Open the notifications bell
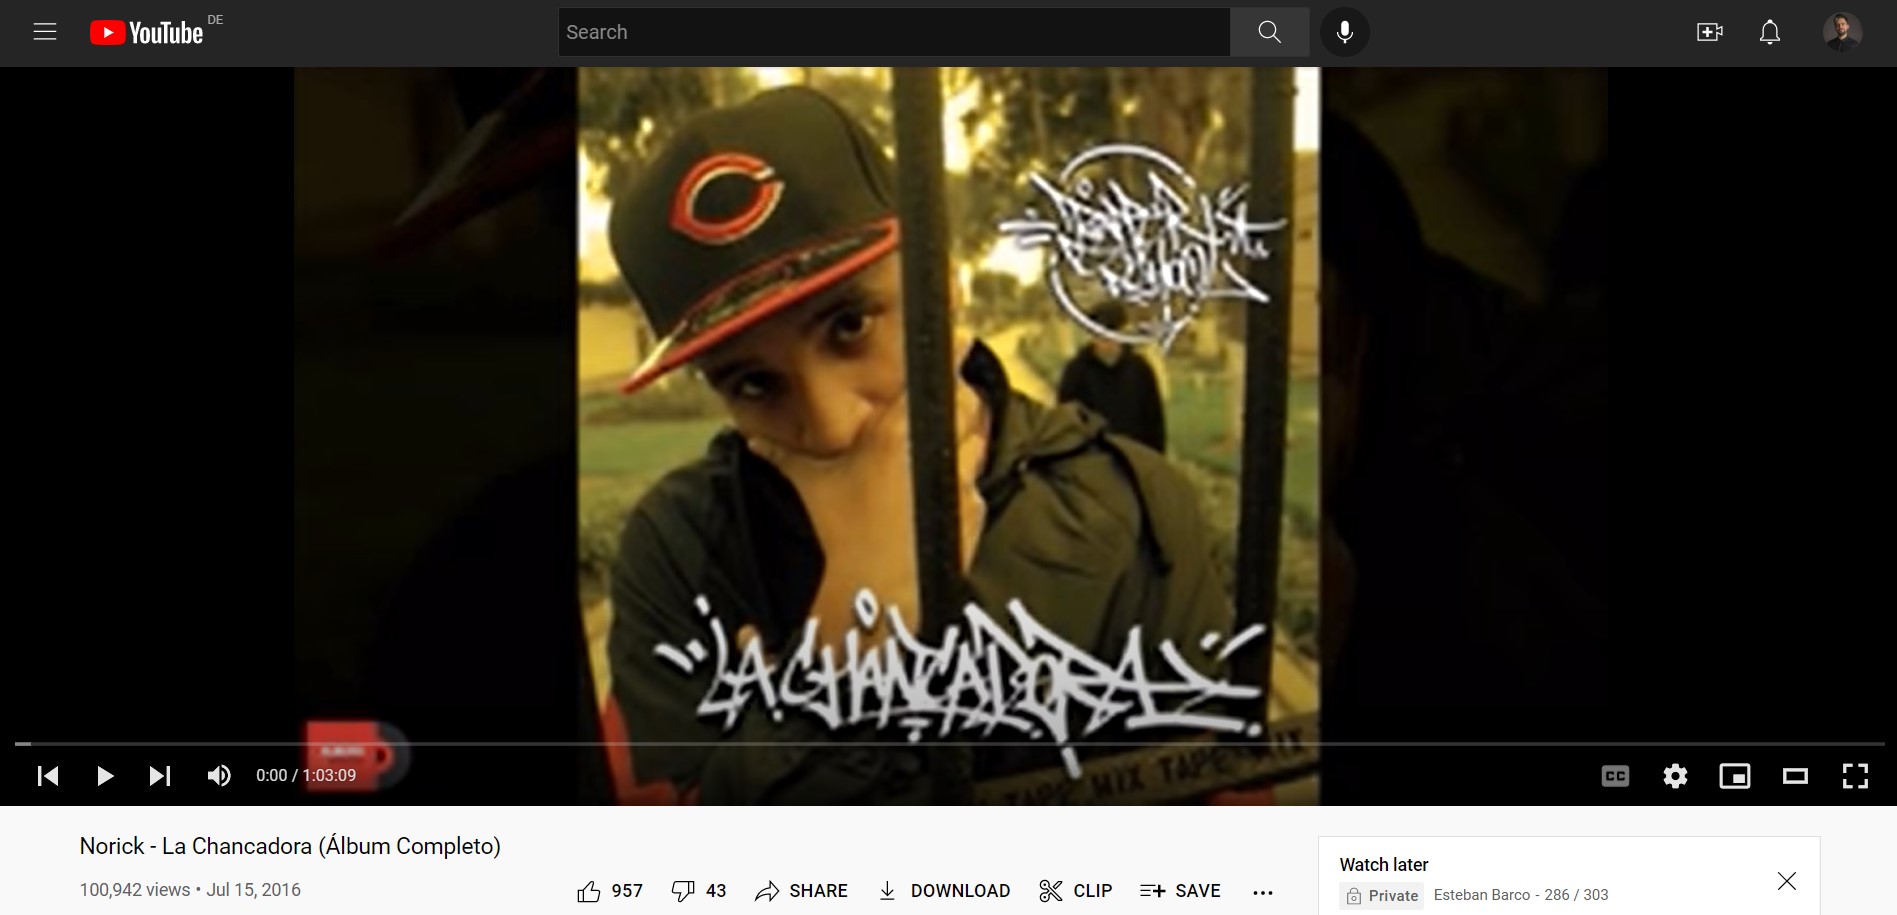1897x915 pixels. click(1770, 32)
